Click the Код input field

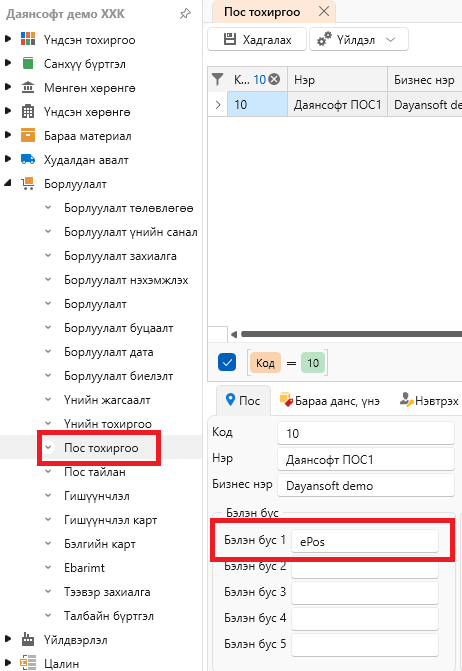[366, 433]
